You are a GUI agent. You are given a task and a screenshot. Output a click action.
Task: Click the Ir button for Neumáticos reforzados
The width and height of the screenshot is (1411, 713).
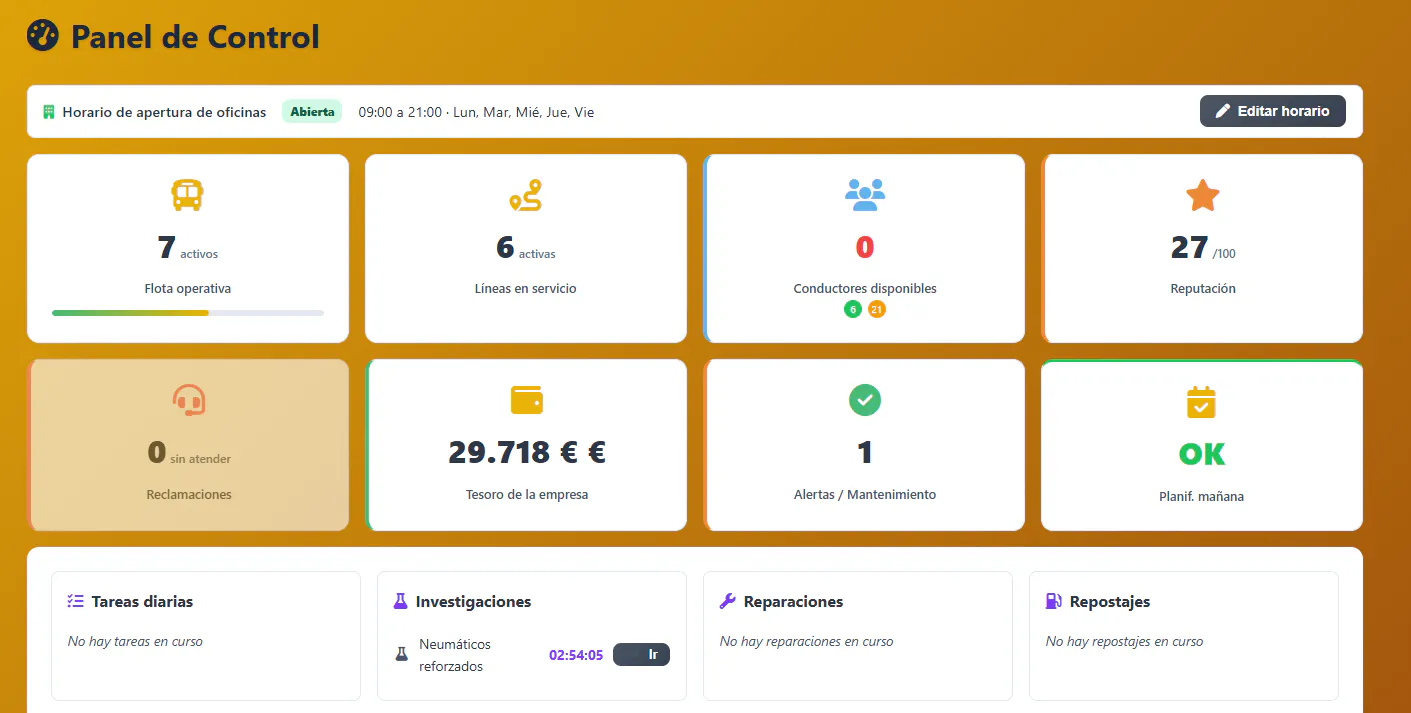(x=641, y=655)
